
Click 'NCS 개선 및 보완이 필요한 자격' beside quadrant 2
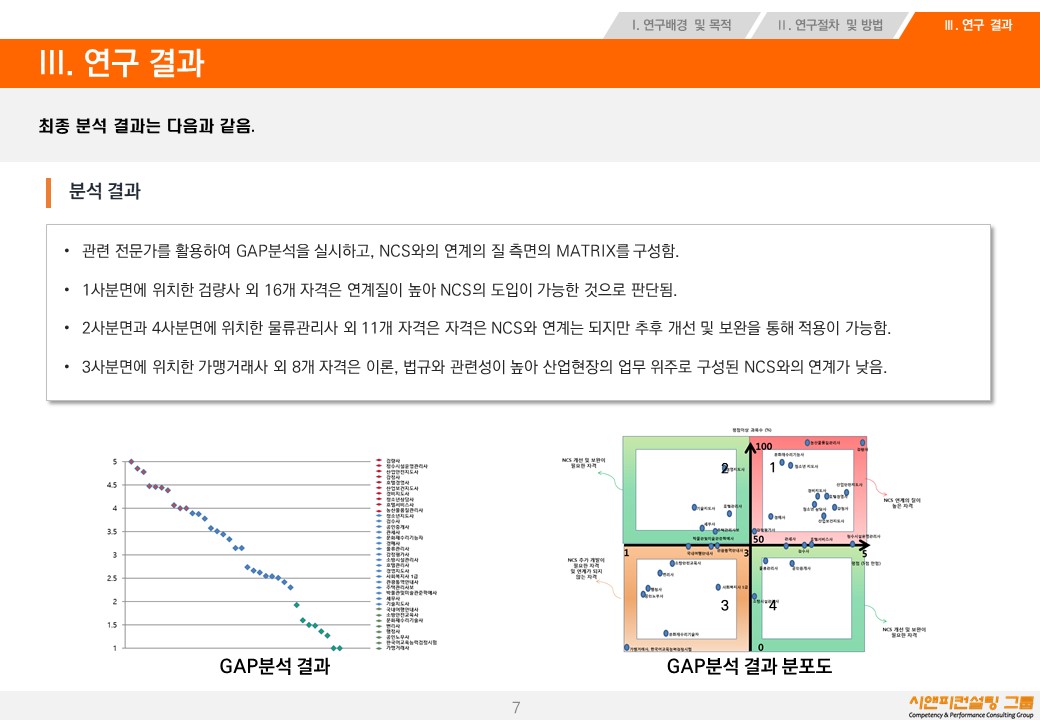584,463
